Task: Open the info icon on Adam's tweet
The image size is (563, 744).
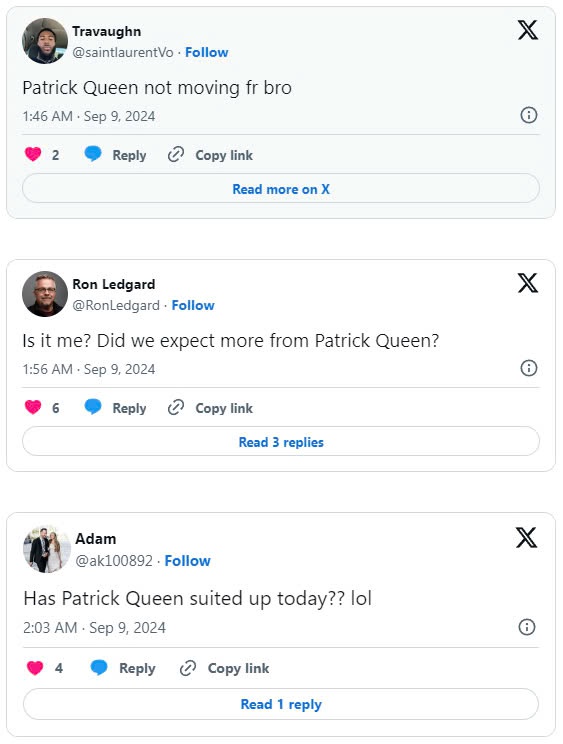Action: tap(526, 627)
